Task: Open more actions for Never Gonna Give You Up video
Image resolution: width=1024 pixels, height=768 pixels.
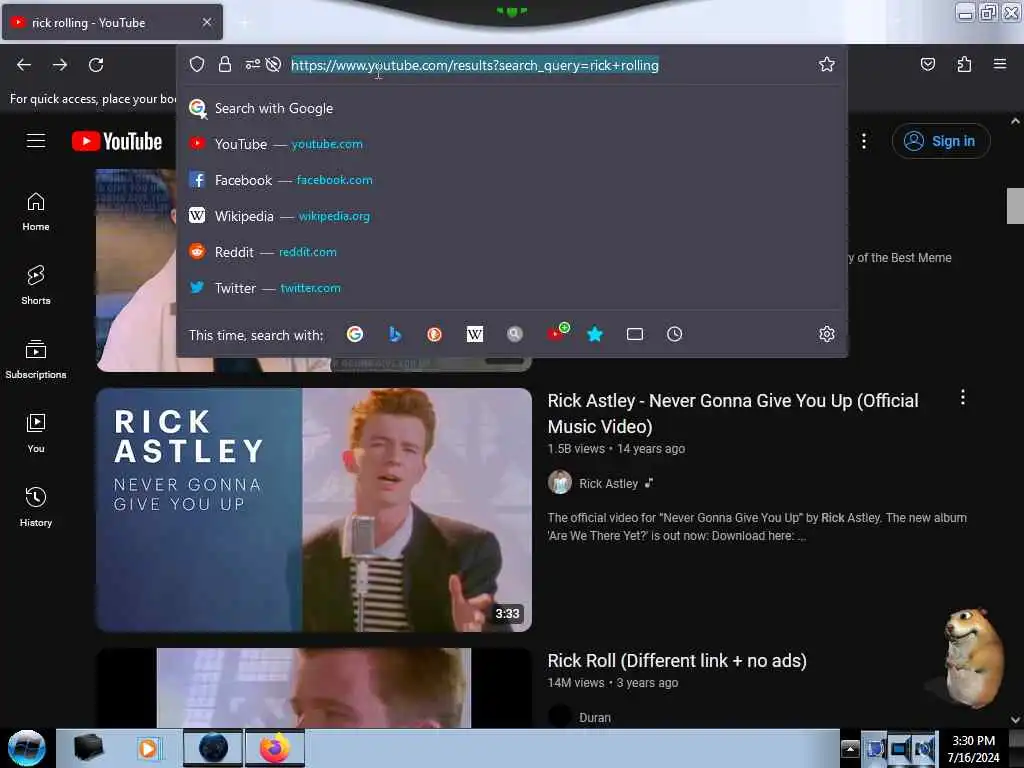Action: click(963, 398)
